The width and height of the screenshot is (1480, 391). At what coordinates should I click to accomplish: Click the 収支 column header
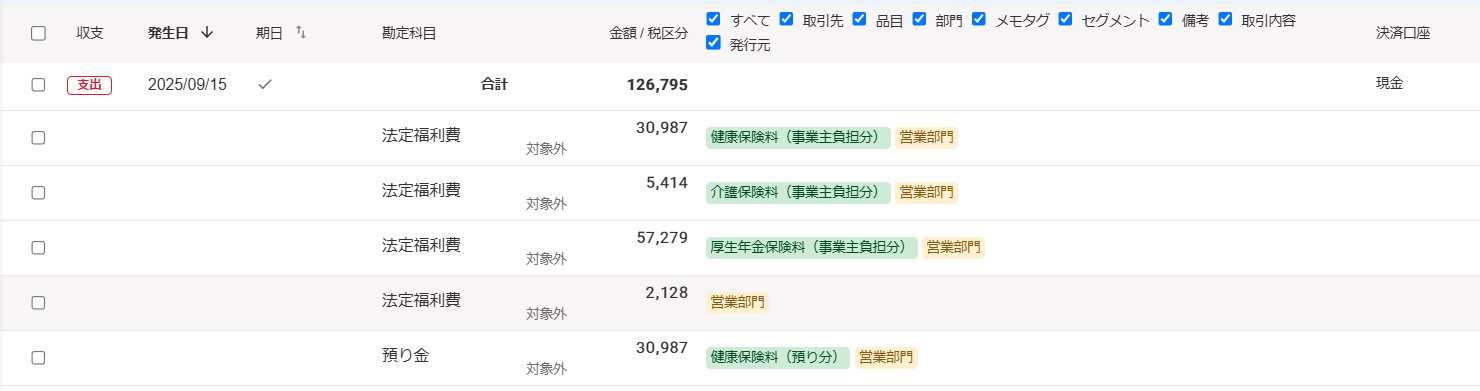pos(90,33)
